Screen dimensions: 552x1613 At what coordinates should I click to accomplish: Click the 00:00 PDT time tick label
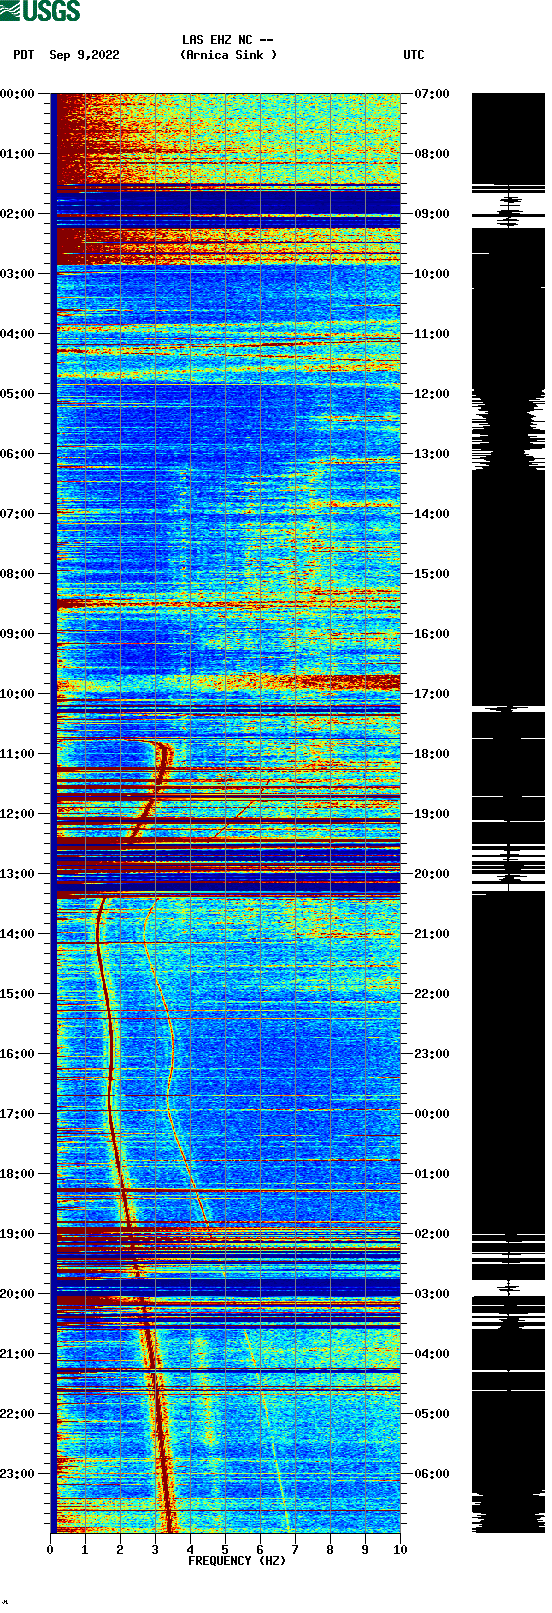[x=18, y=94]
